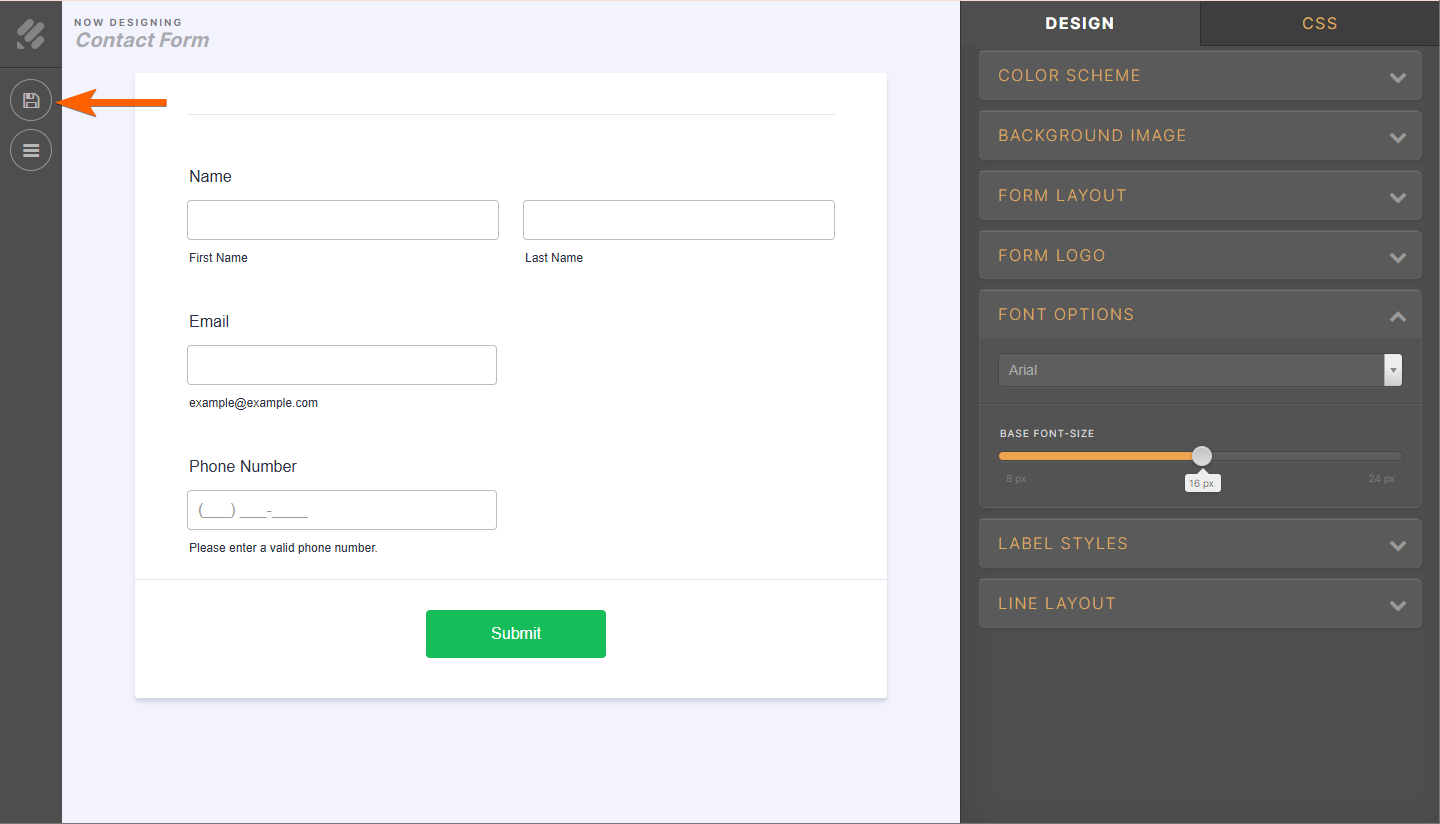
Task: Open the Line Layout settings
Action: [1199, 603]
